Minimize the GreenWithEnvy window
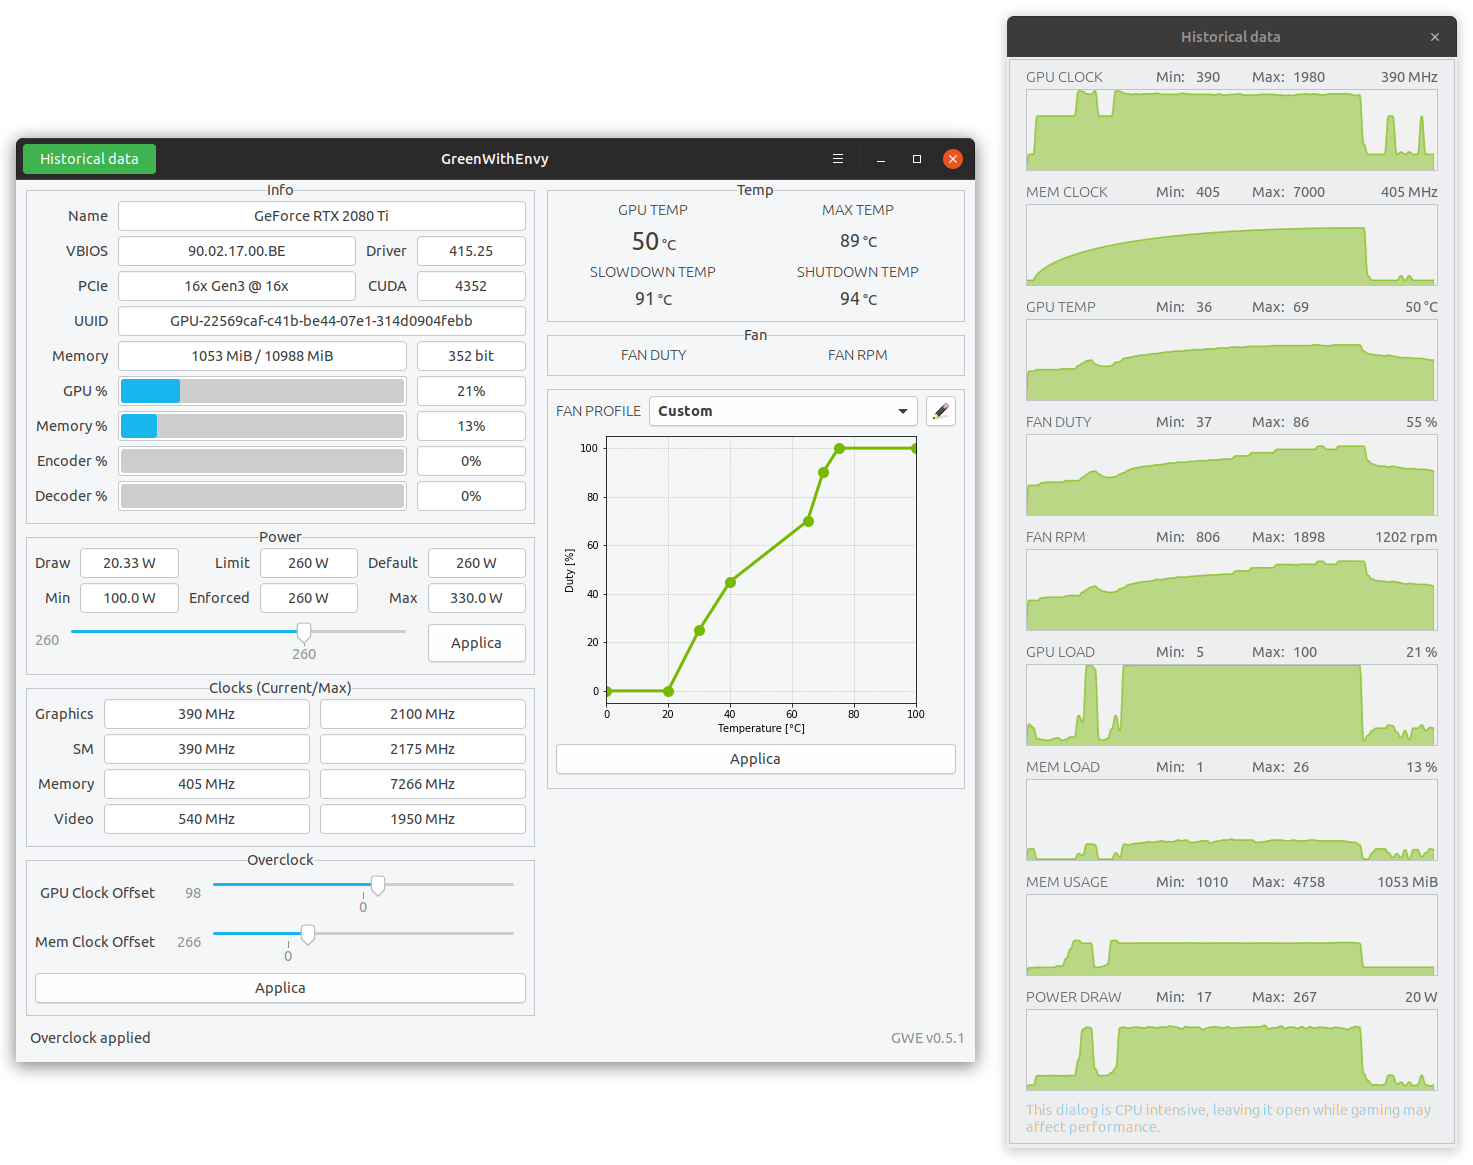Viewport: 1473px width, 1165px height. pos(880,159)
